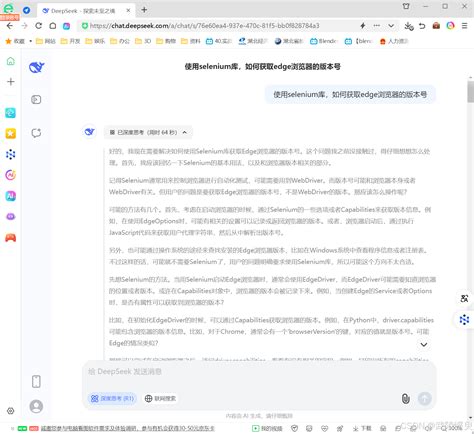Viewport: 474px width, 434px height.
Task: Click the download scissors toolbar icon
Action: 409,26
